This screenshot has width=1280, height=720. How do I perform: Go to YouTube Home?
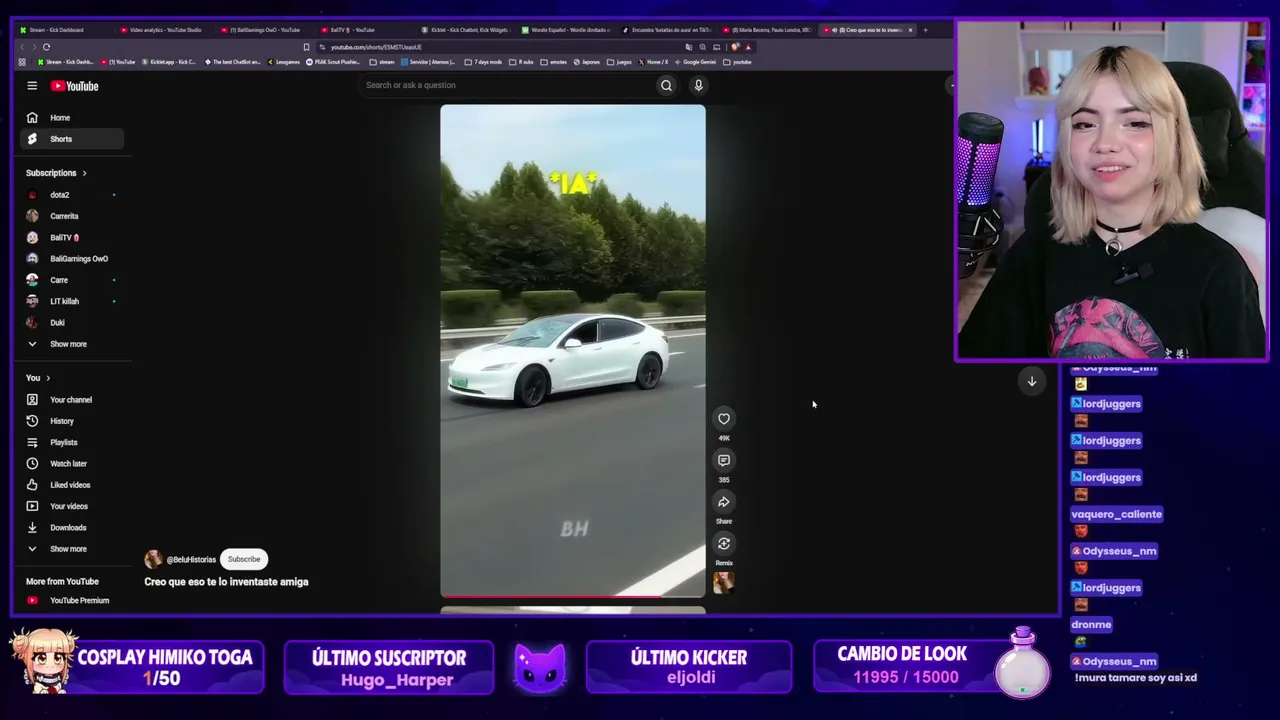(x=70, y=118)
